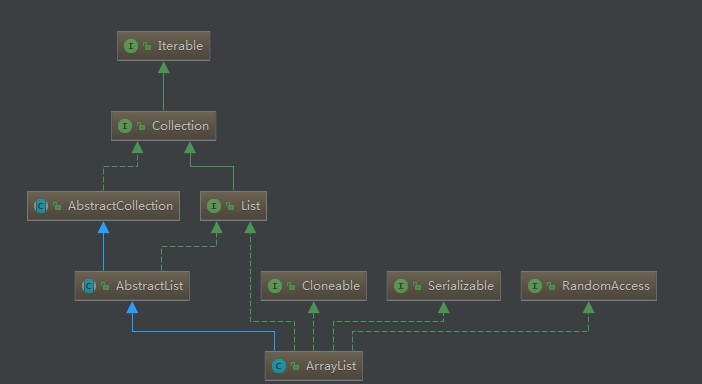
Task: Click the abstract class icon on AbstractCollection
Action: tap(41, 206)
